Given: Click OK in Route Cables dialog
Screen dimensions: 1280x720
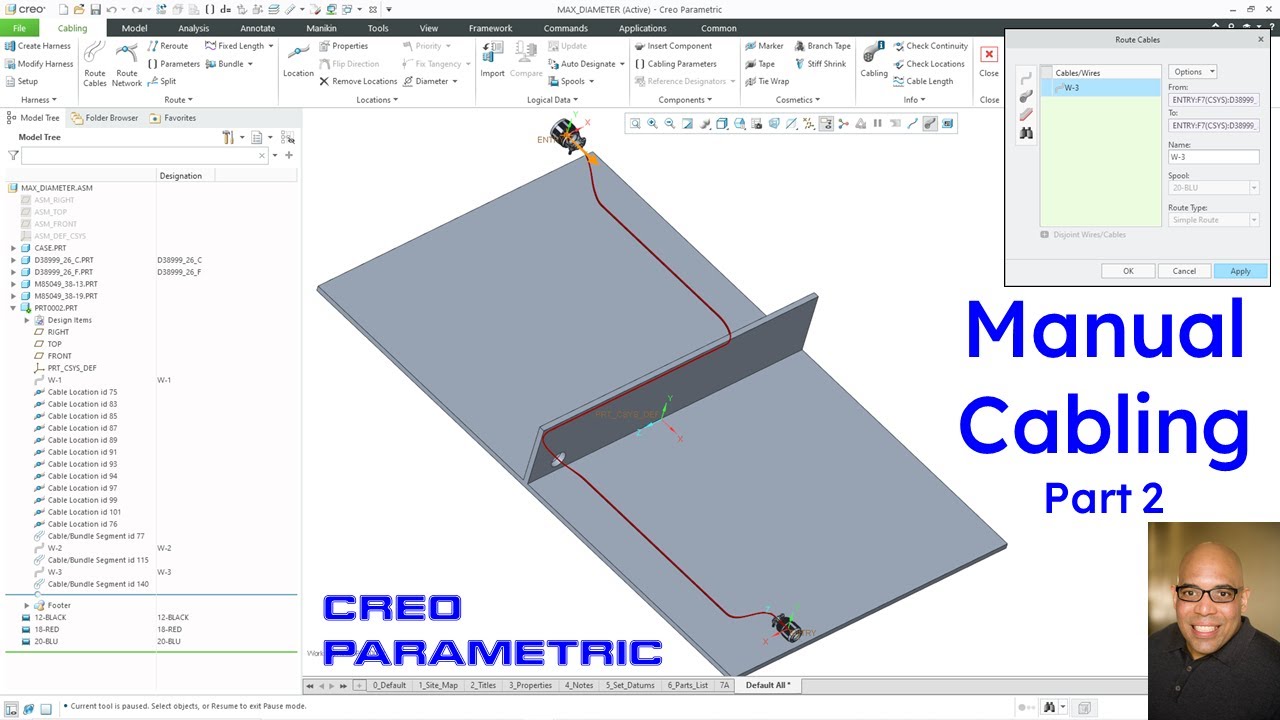Looking at the screenshot, I should point(1128,271).
